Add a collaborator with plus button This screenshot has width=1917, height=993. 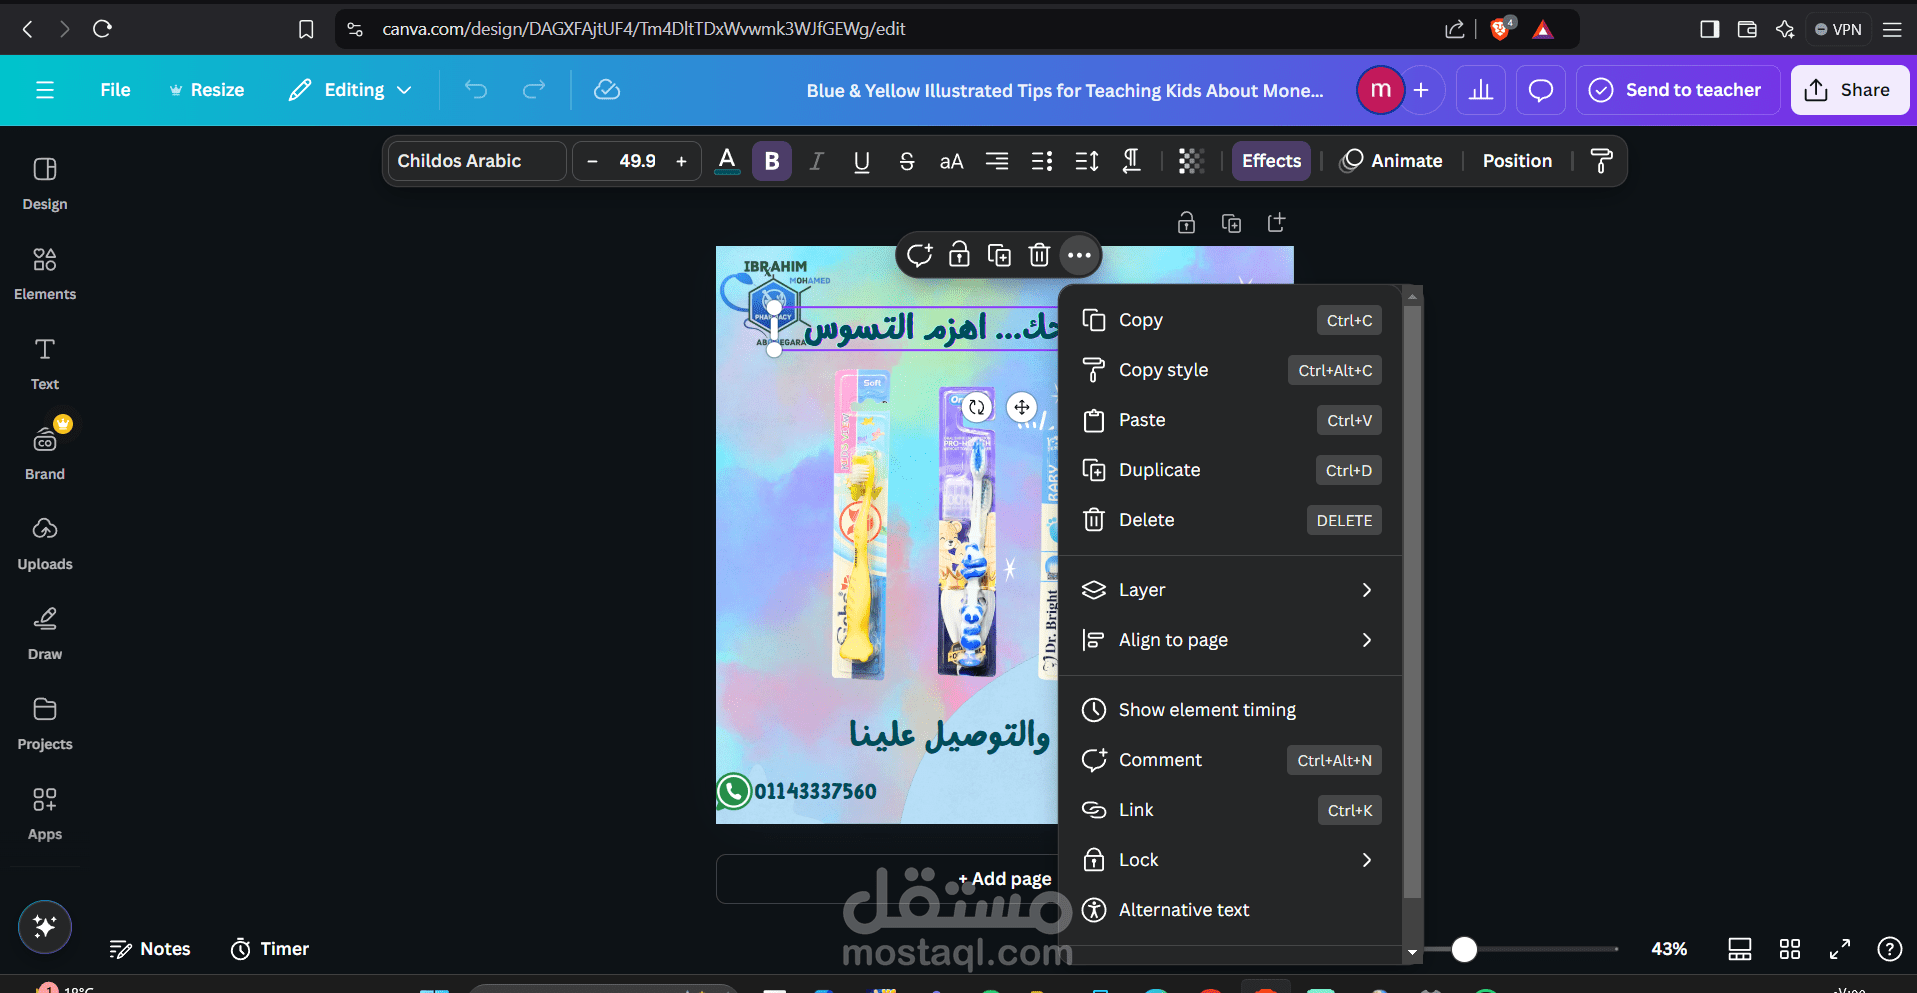point(1421,90)
